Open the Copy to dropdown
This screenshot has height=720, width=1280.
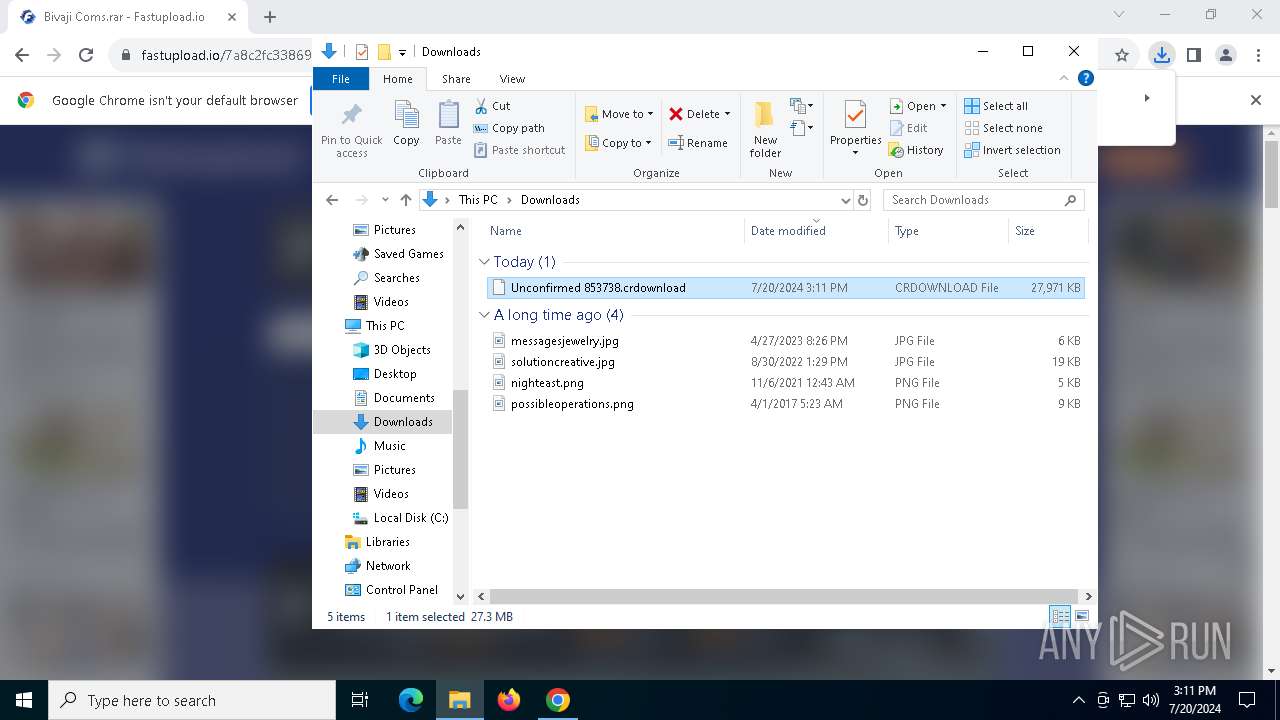[x=618, y=143]
